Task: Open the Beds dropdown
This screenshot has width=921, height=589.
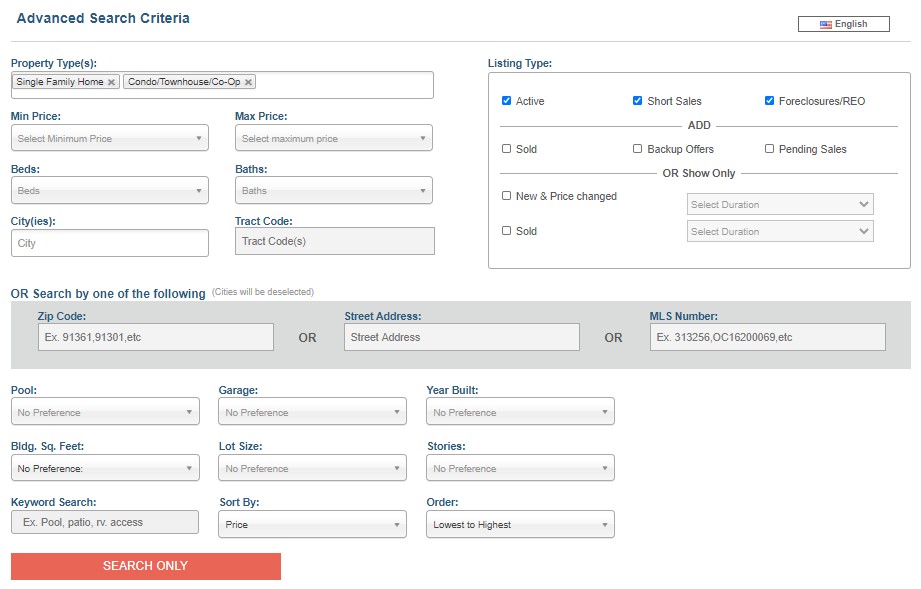Action: pos(110,191)
